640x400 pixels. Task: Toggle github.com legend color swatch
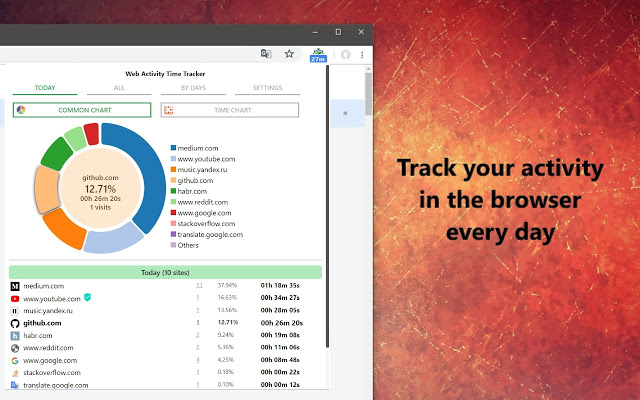tap(173, 180)
